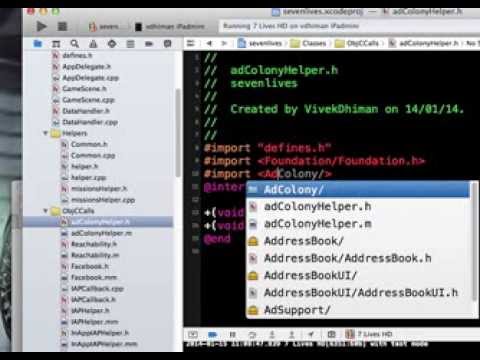Go back using jump bar left arrow
This screenshot has height=360, width=480.
click(209, 43)
